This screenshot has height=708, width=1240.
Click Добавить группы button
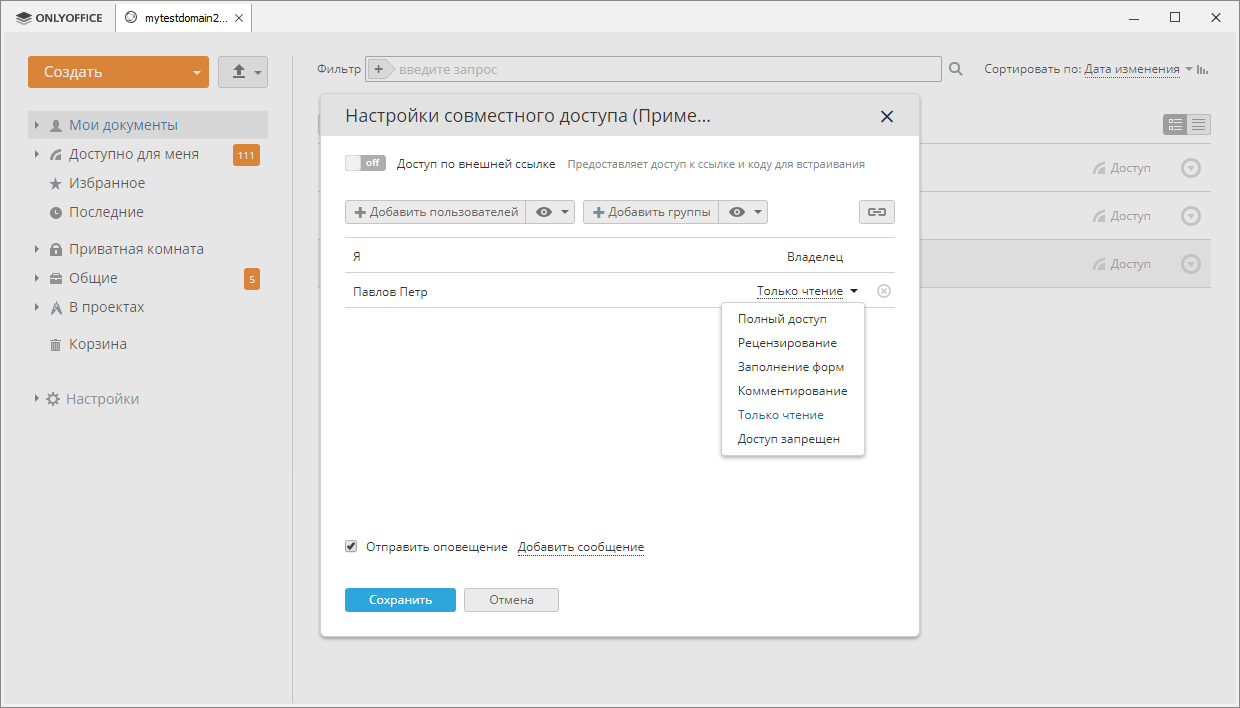tap(651, 212)
